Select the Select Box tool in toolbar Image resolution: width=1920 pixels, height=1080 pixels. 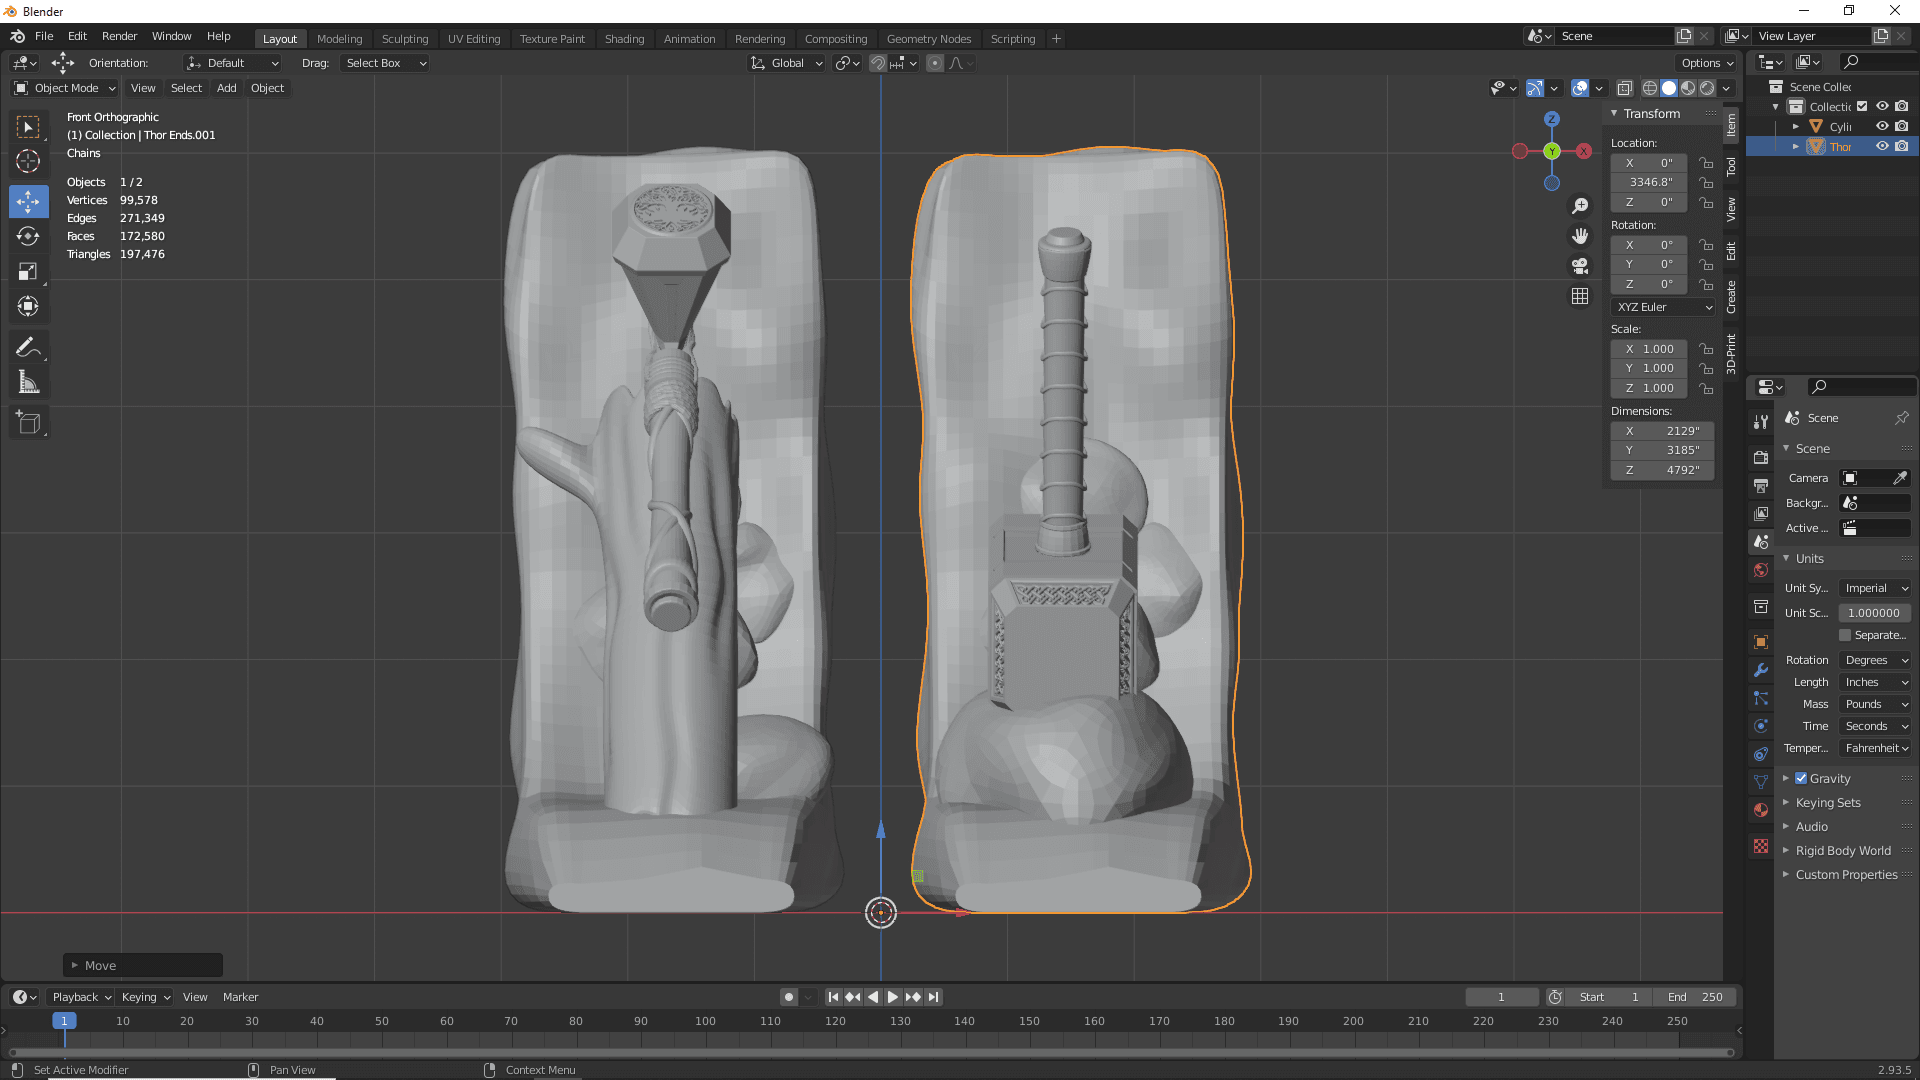(28, 127)
